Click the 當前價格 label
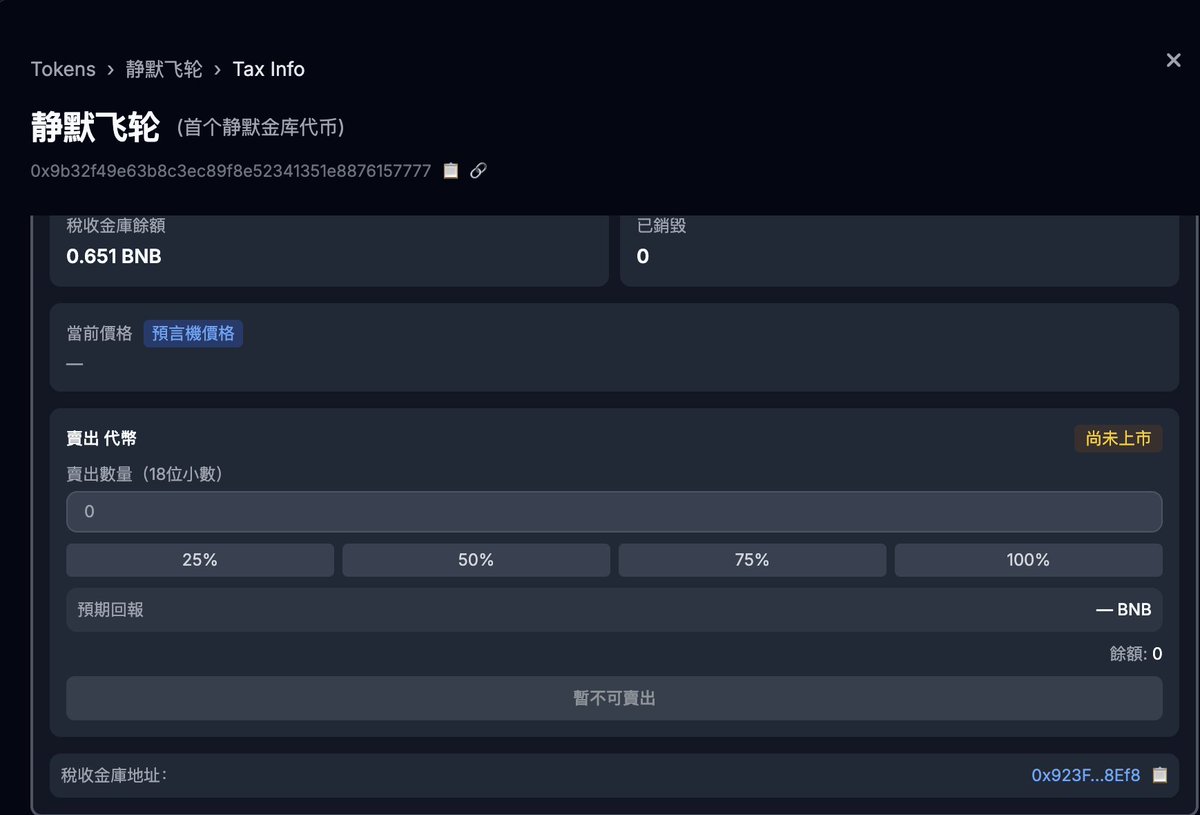The width and height of the screenshot is (1200, 815). coord(99,334)
